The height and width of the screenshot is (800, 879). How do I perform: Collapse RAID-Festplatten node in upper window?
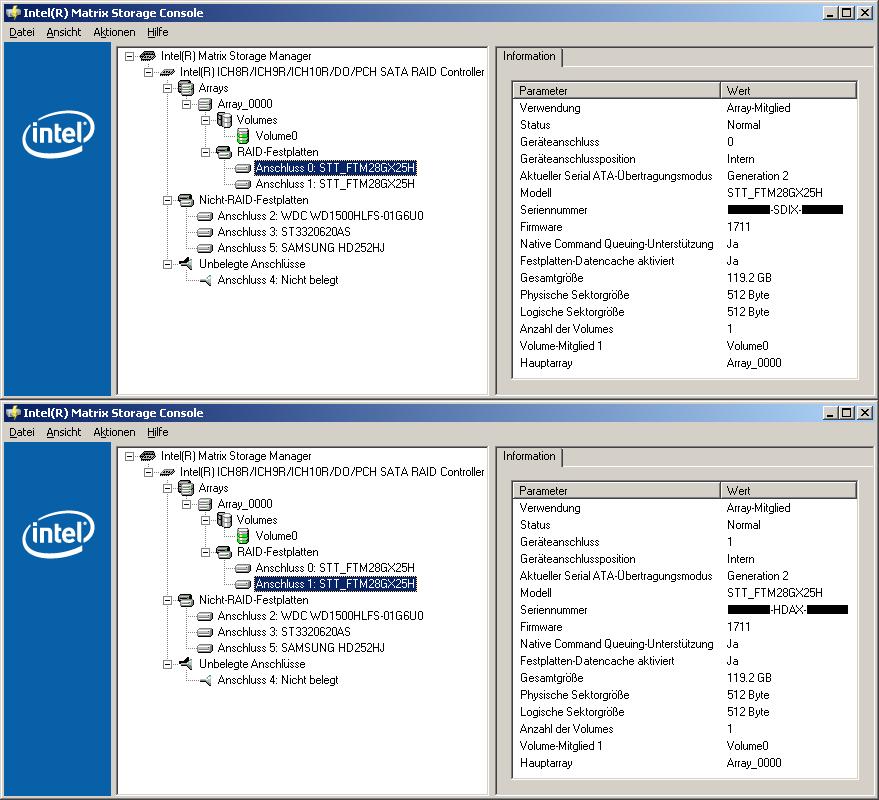pos(206,152)
